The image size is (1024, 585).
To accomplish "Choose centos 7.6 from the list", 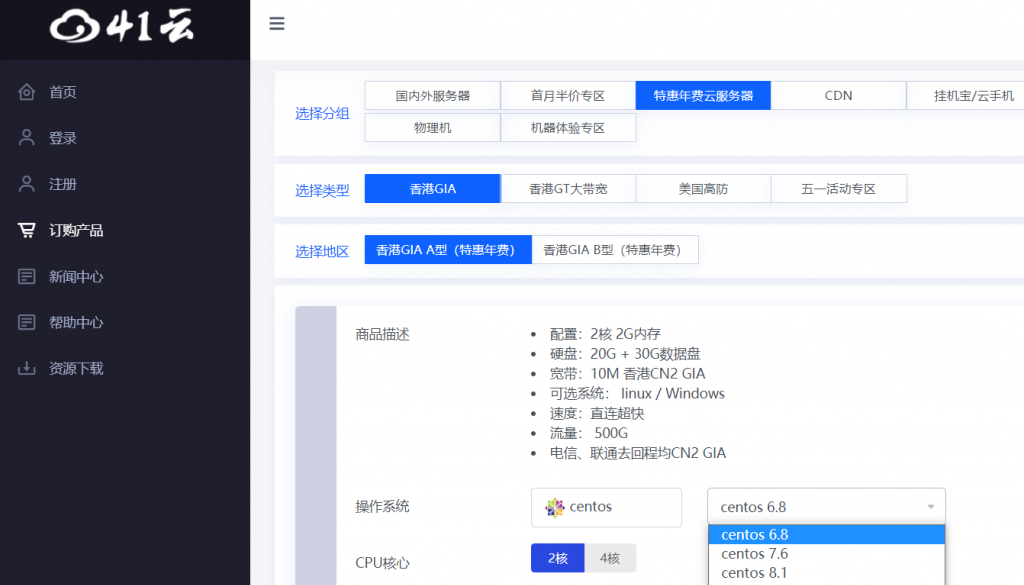I will pyautogui.click(x=826, y=554).
